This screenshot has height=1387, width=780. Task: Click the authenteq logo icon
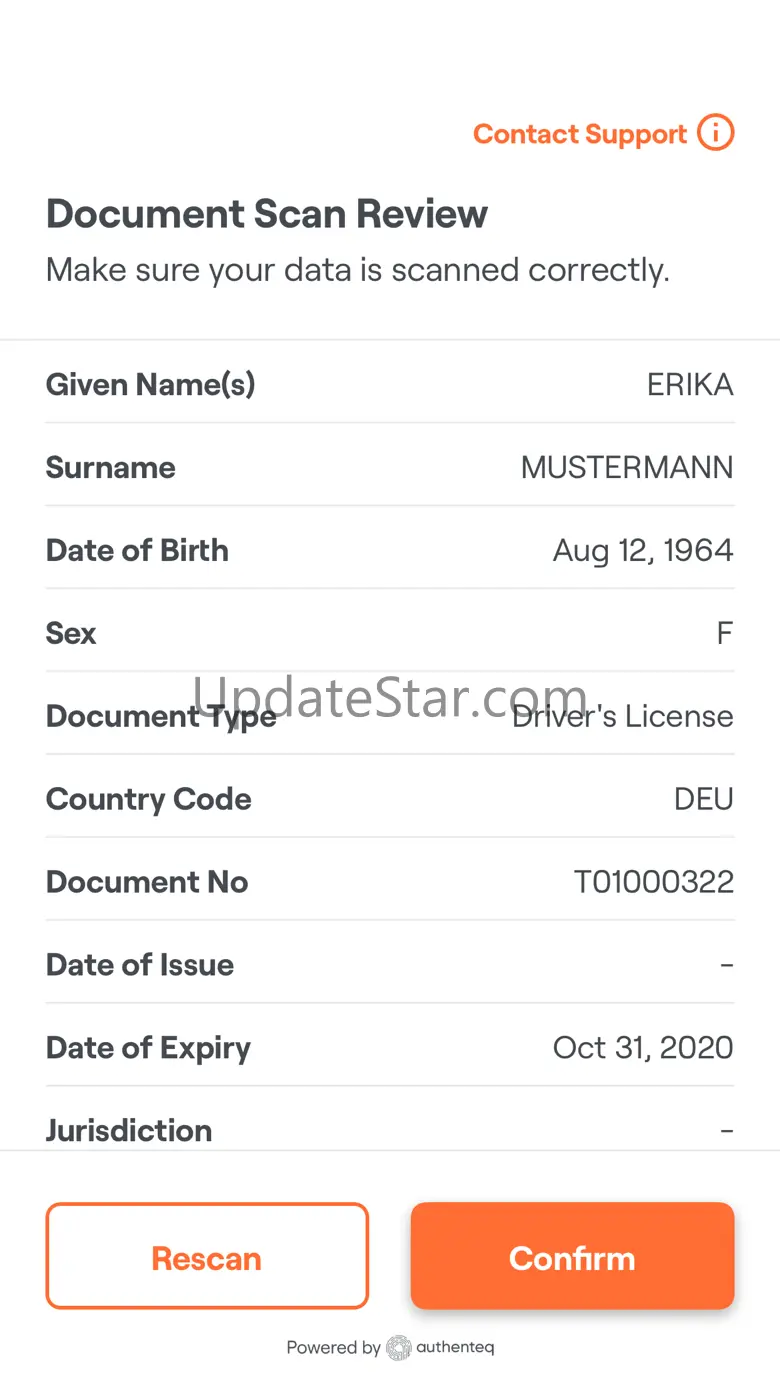pos(399,1347)
